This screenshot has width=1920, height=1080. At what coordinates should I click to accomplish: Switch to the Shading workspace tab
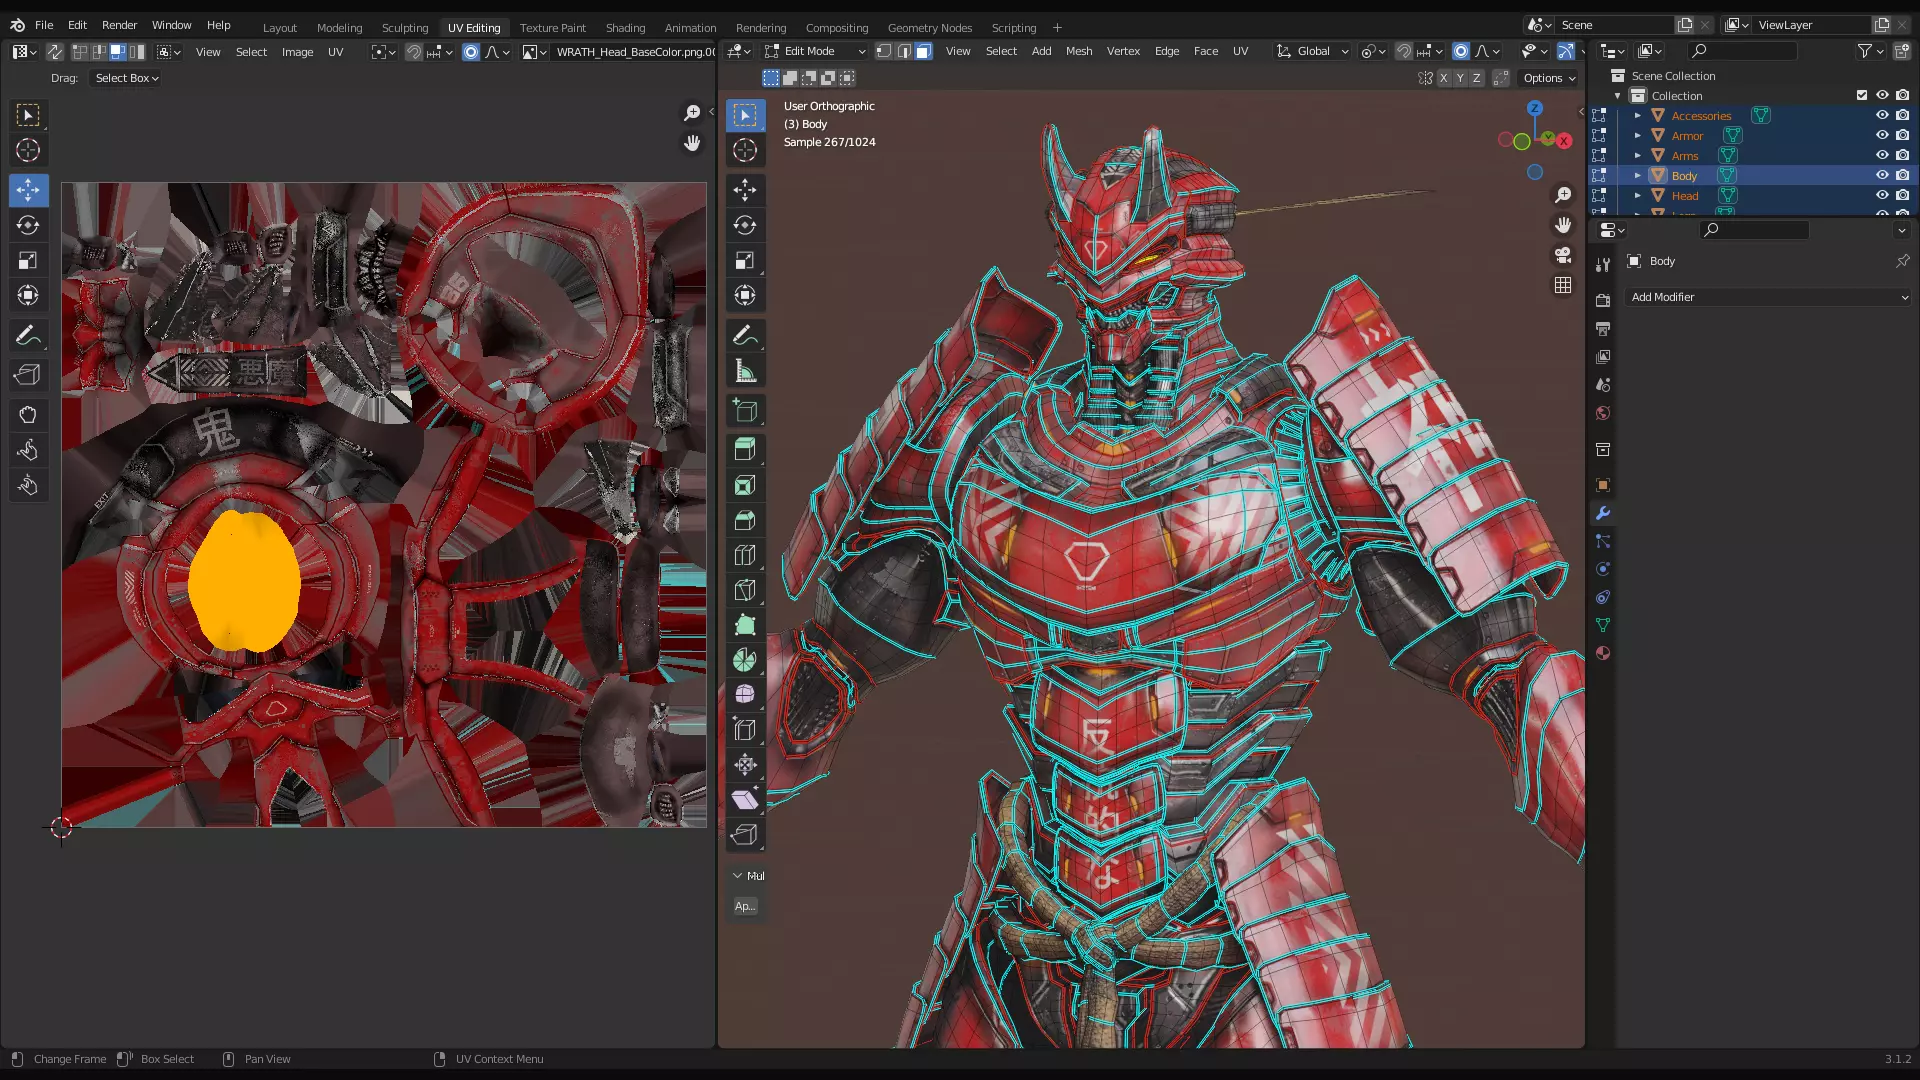pos(625,27)
